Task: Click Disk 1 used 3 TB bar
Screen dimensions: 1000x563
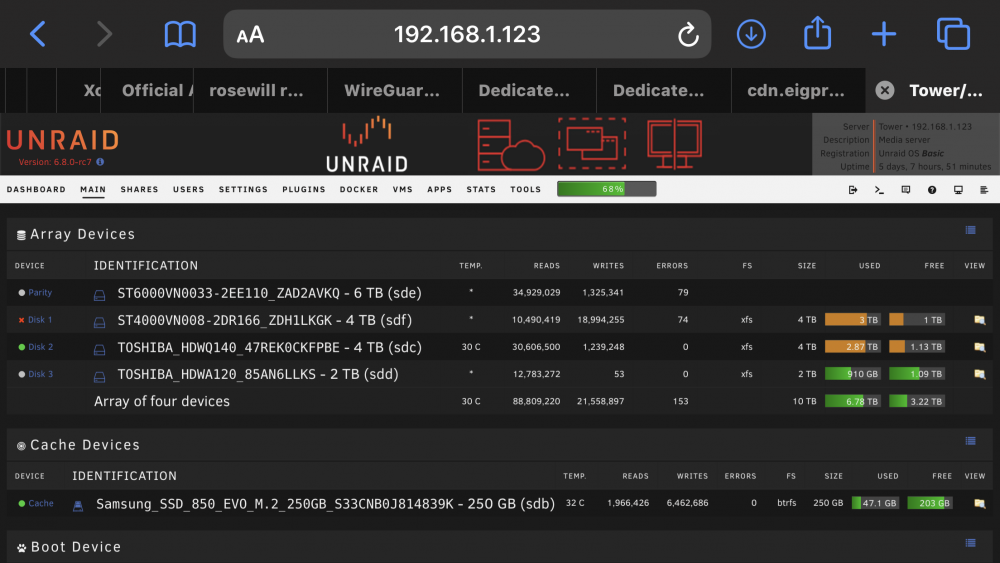Action: point(853,319)
